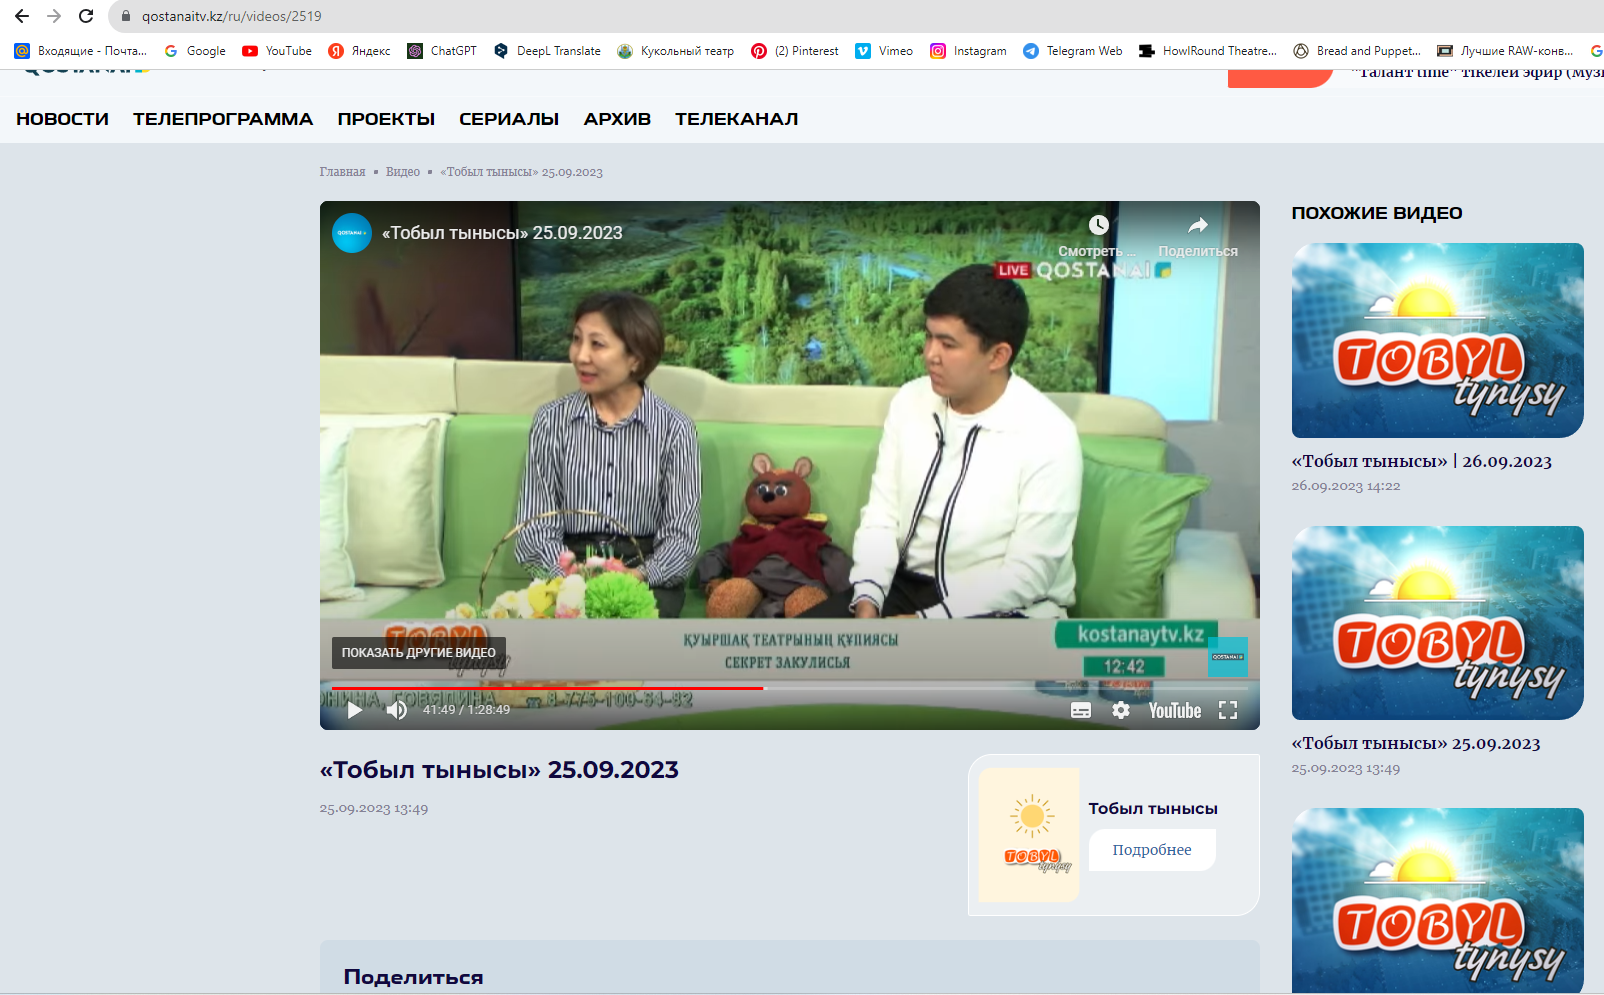Enter fullscreen with the fullscreen icon

tap(1228, 710)
